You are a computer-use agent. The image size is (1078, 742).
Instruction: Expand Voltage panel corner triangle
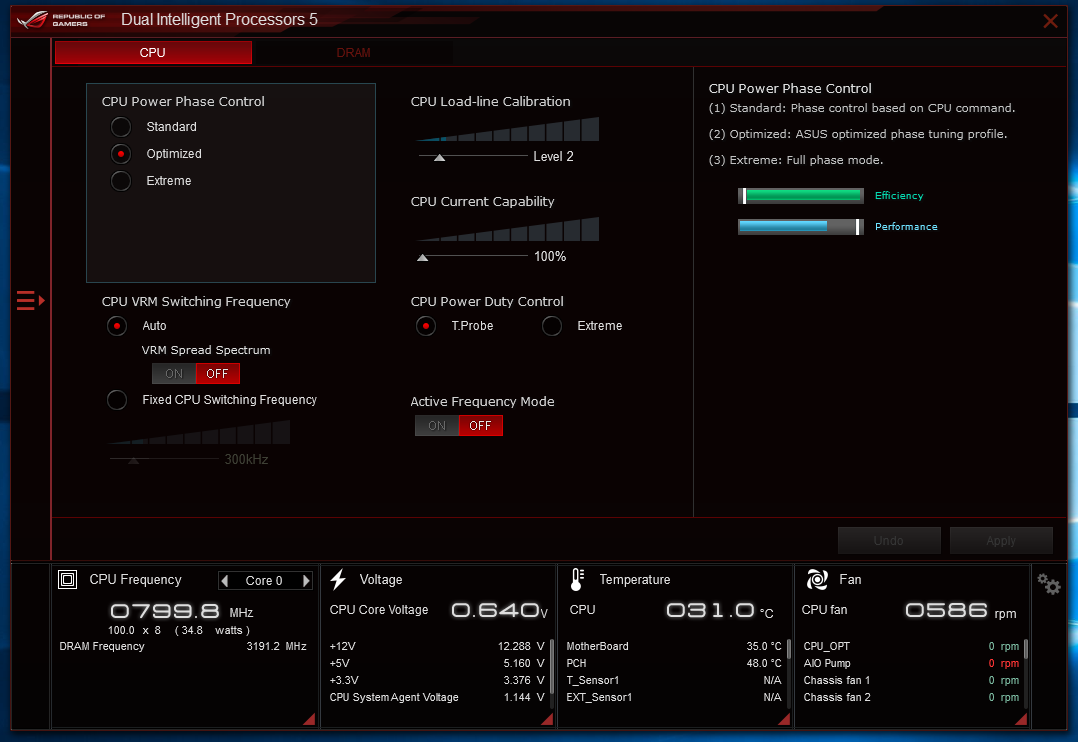[547, 719]
